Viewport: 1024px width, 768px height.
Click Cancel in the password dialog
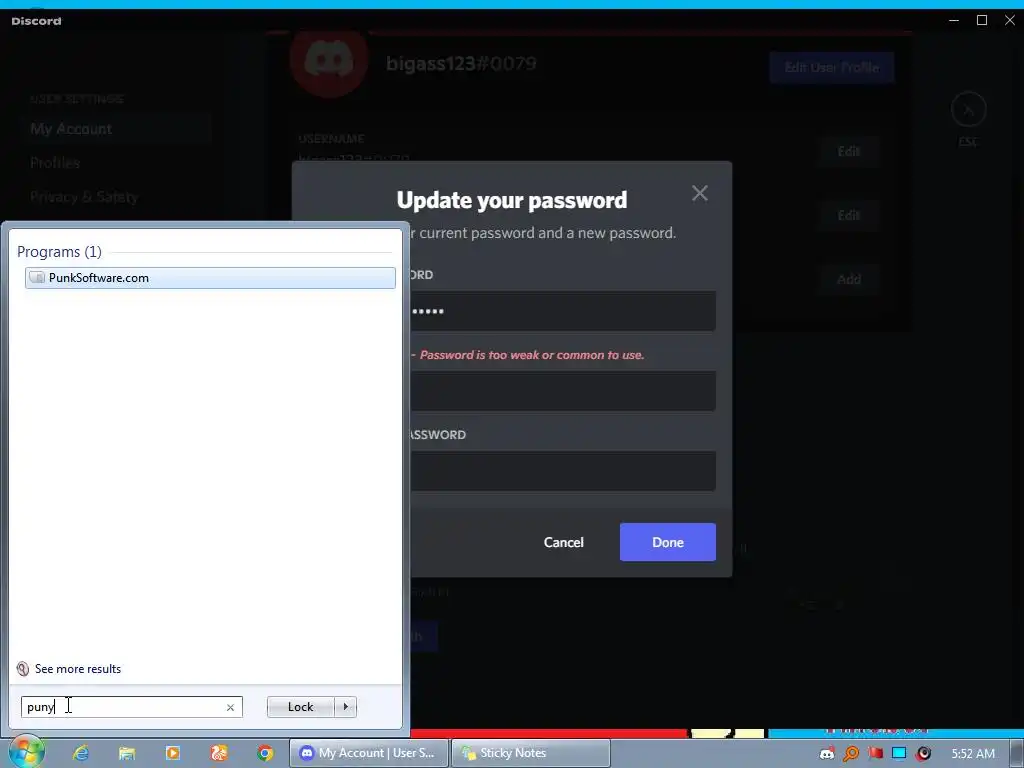(x=564, y=542)
